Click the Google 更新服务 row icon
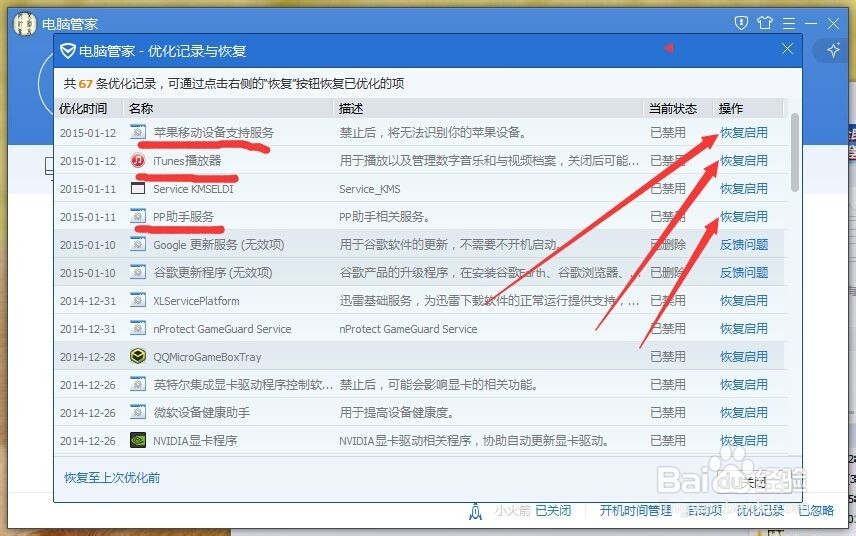Viewport: 856px width, 536px height. click(x=138, y=245)
